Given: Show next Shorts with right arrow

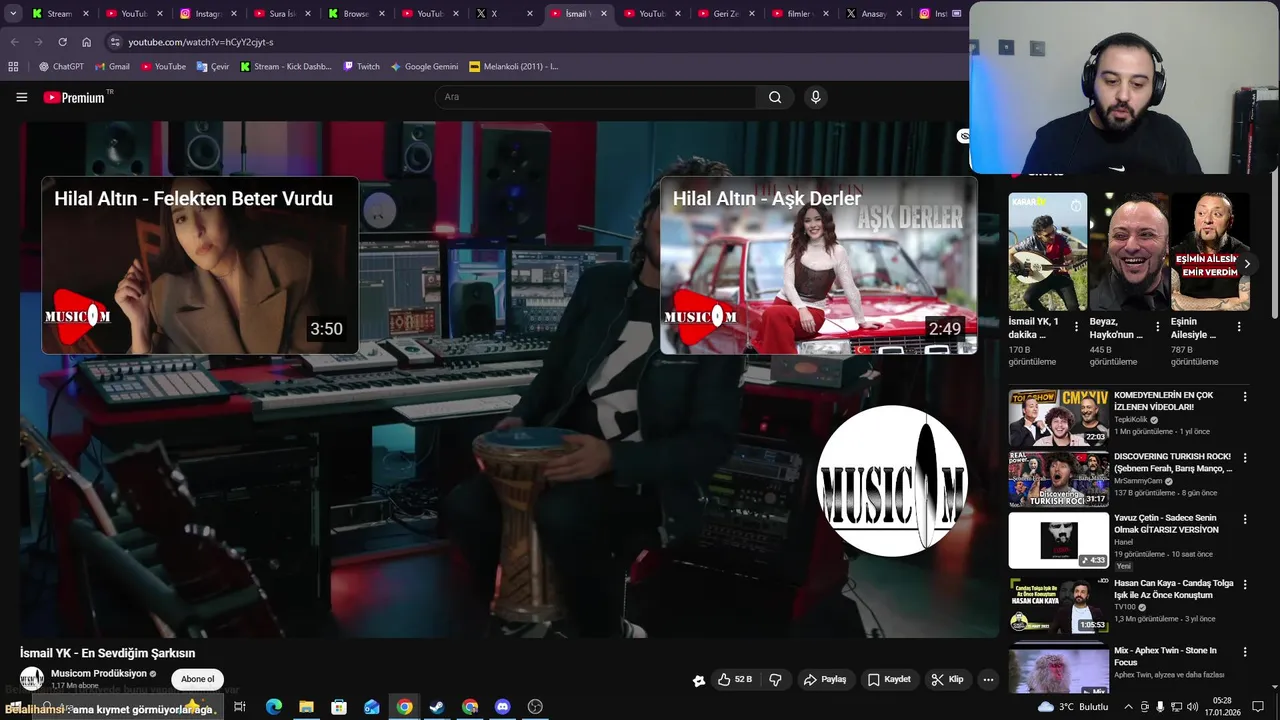Looking at the screenshot, I should tap(1246, 264).
